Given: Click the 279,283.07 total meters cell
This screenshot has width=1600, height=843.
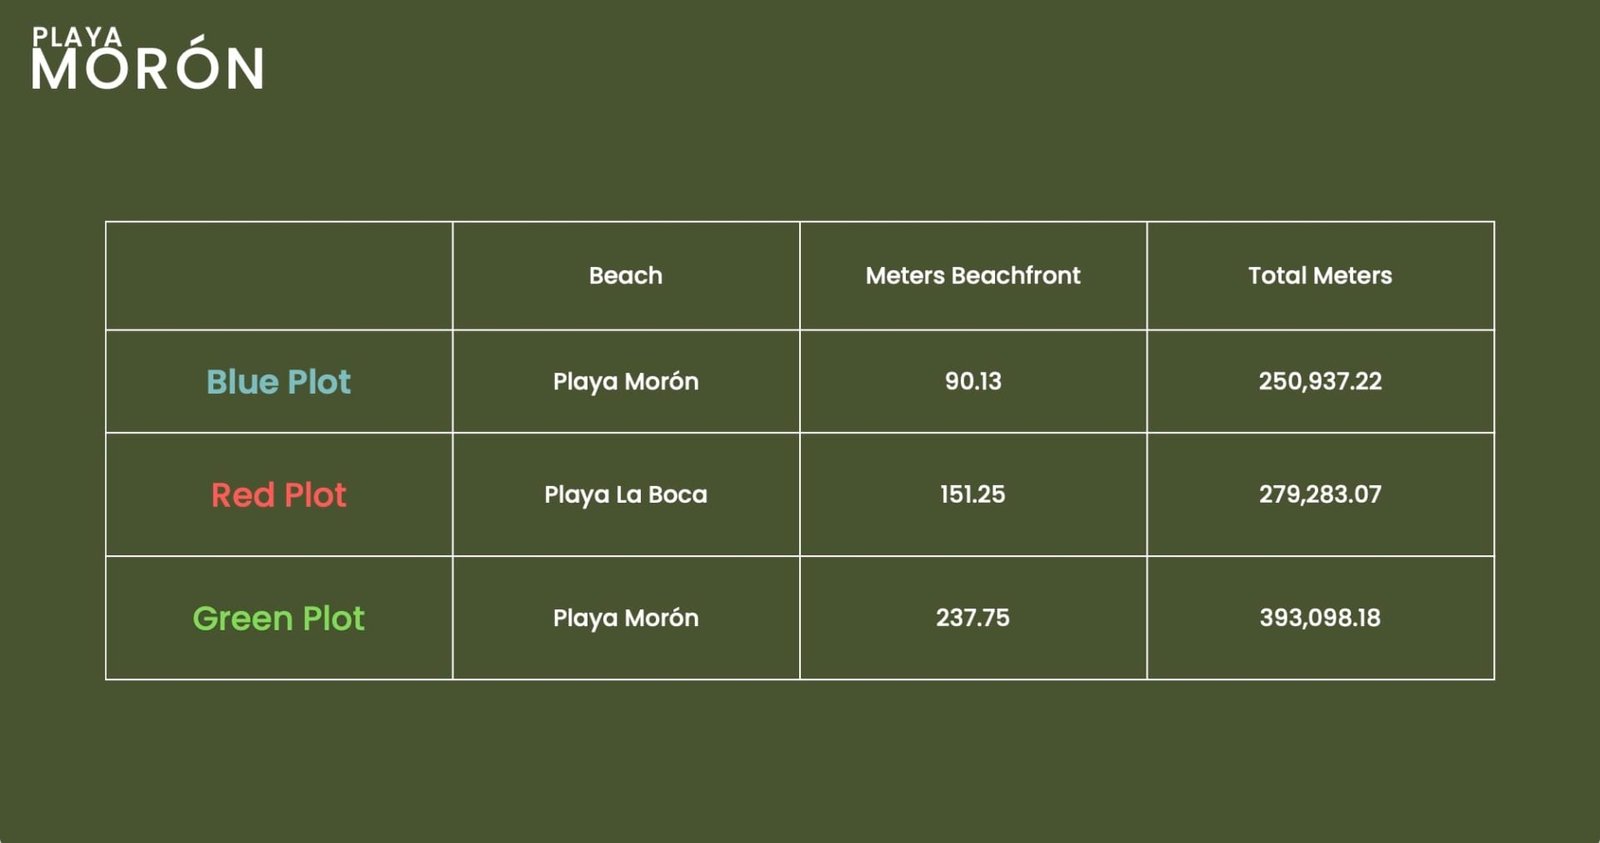Looking at the screenshot, I should coord(1319,495).
